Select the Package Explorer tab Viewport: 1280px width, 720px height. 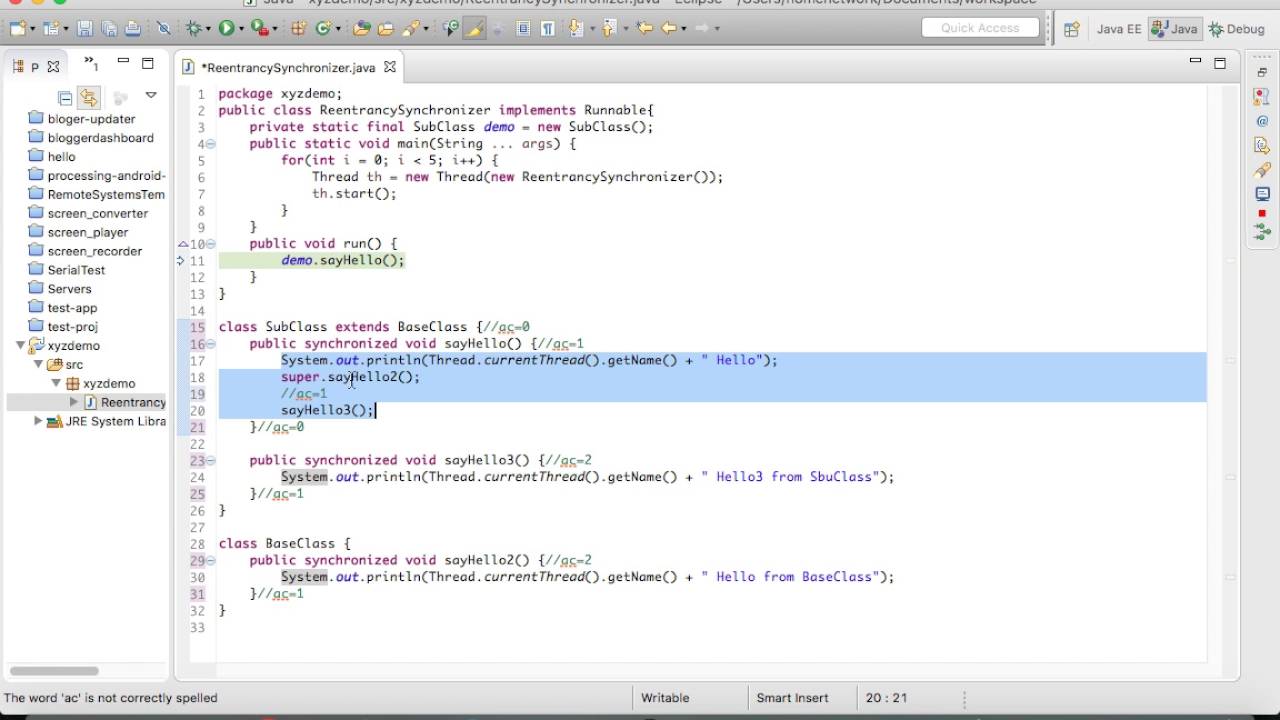coord(36,67)
